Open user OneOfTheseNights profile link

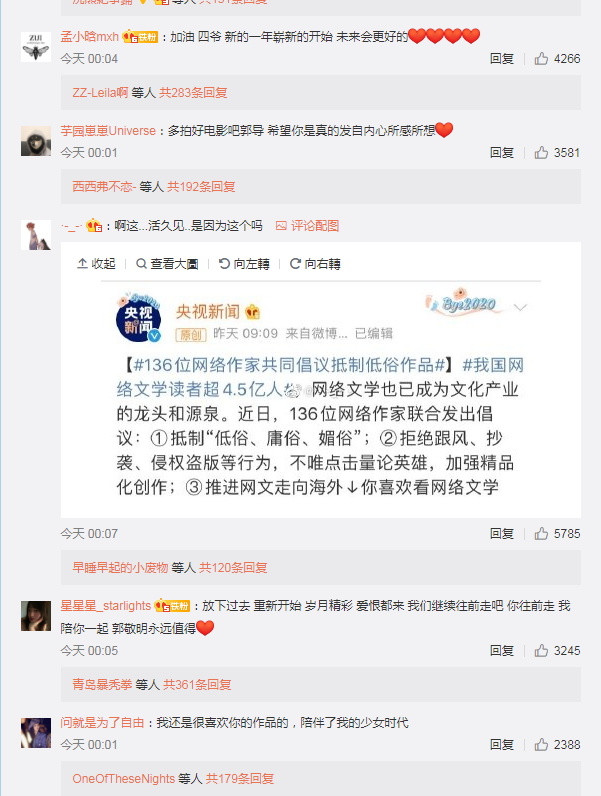123,779
